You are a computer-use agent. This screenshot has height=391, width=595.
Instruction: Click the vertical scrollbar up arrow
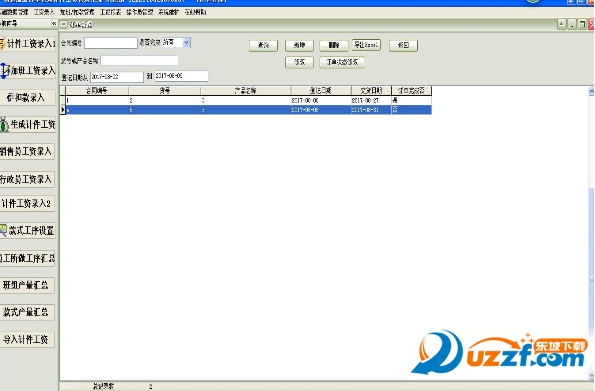(x=591, y=91)
